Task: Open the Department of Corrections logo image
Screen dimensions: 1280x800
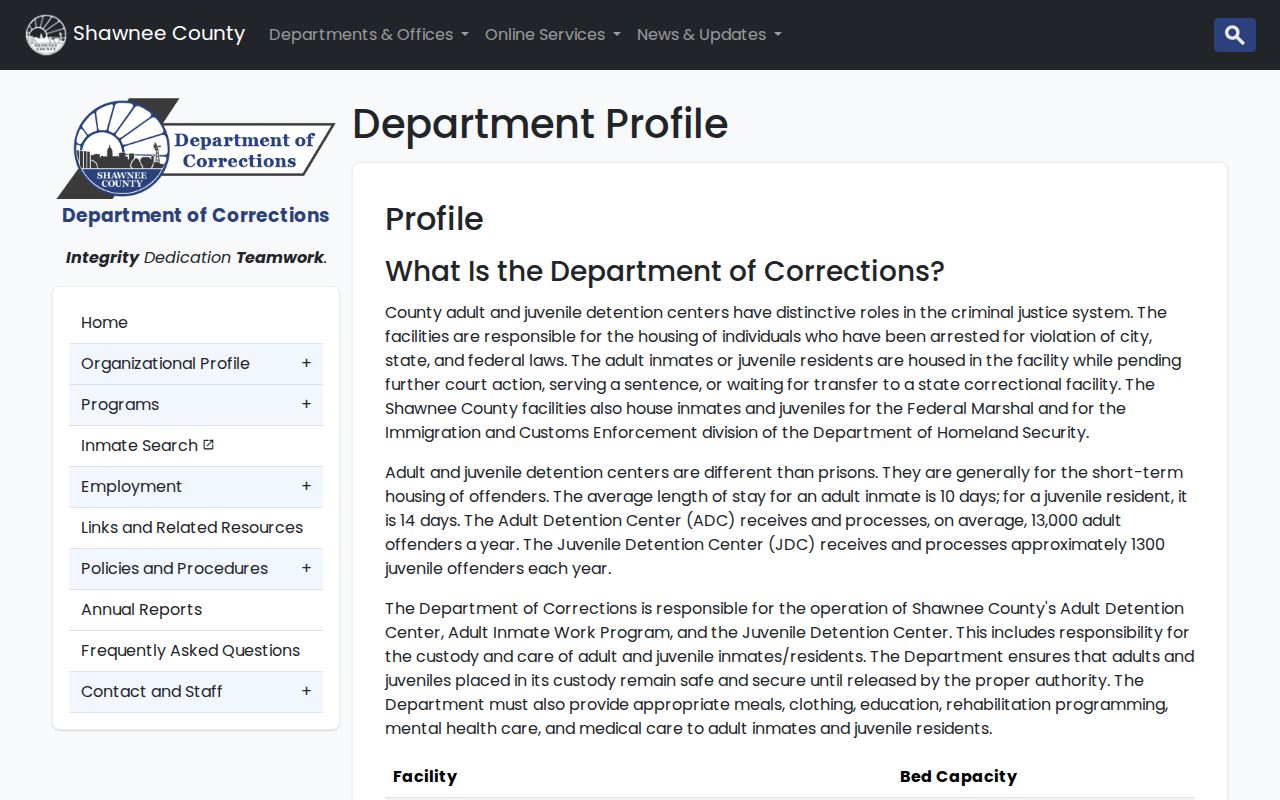Action: (196, 148)
